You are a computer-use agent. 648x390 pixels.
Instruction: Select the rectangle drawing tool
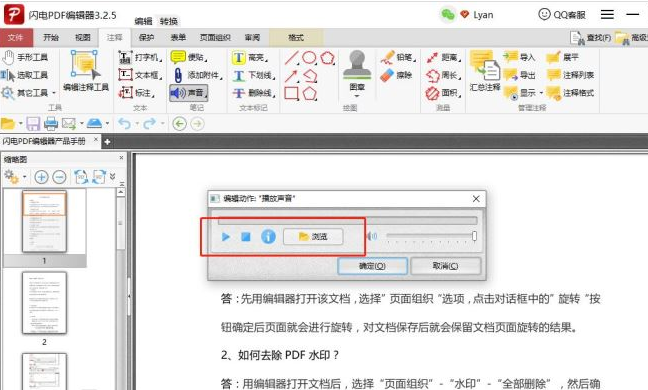(292, 93)
